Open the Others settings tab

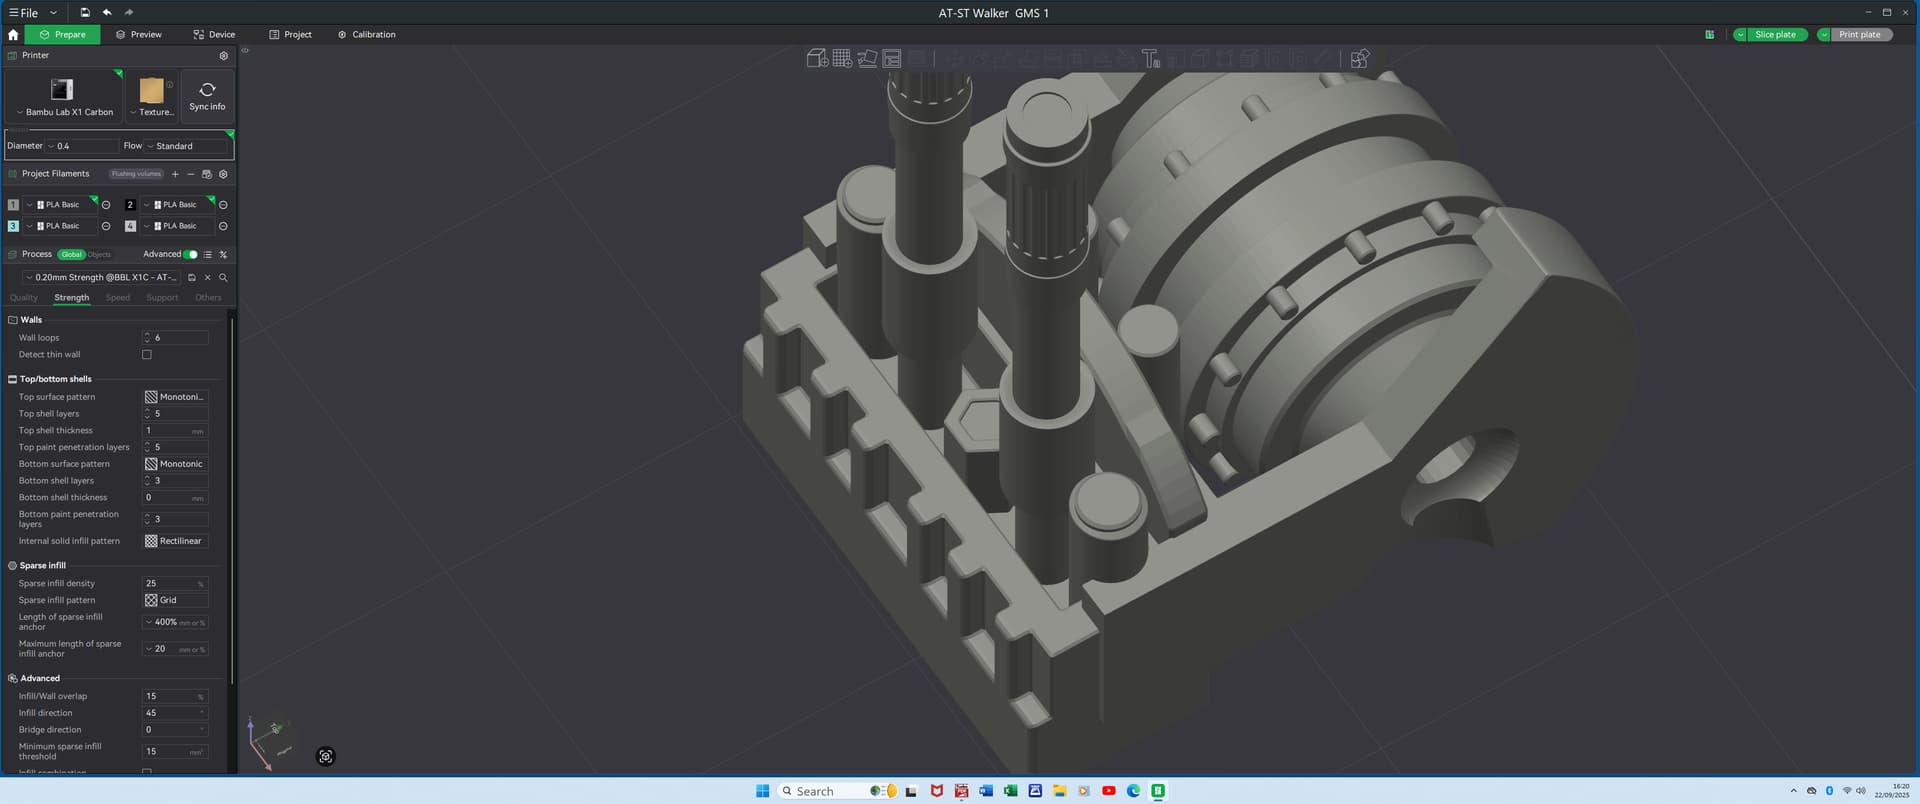click(x=208, y=298)
